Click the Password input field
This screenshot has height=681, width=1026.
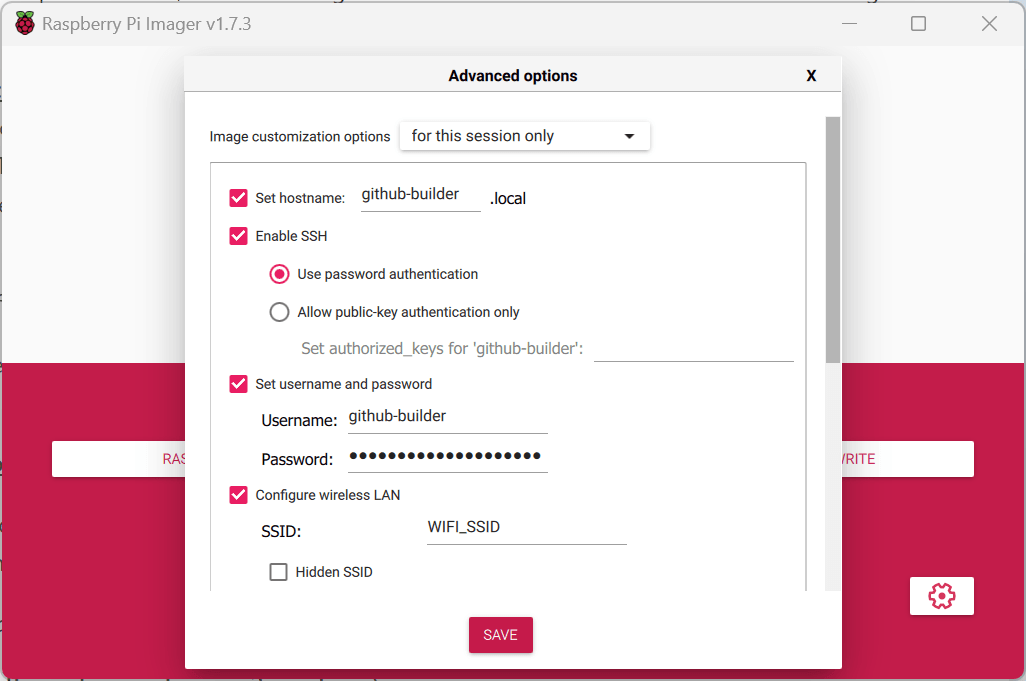click(447, 455)
